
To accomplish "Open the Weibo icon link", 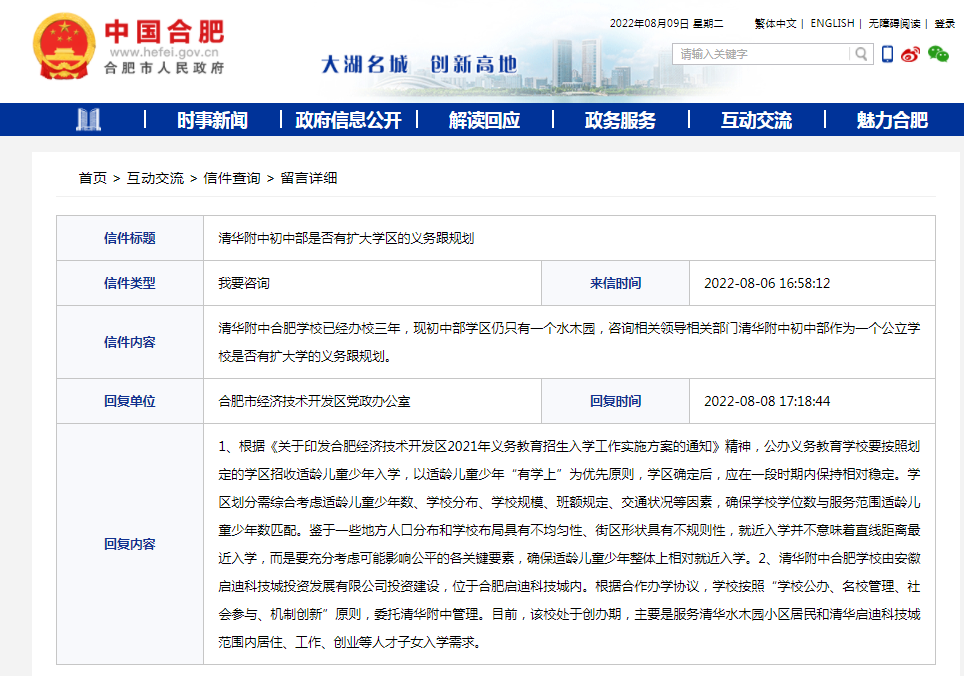I will (x=911, y=54).
